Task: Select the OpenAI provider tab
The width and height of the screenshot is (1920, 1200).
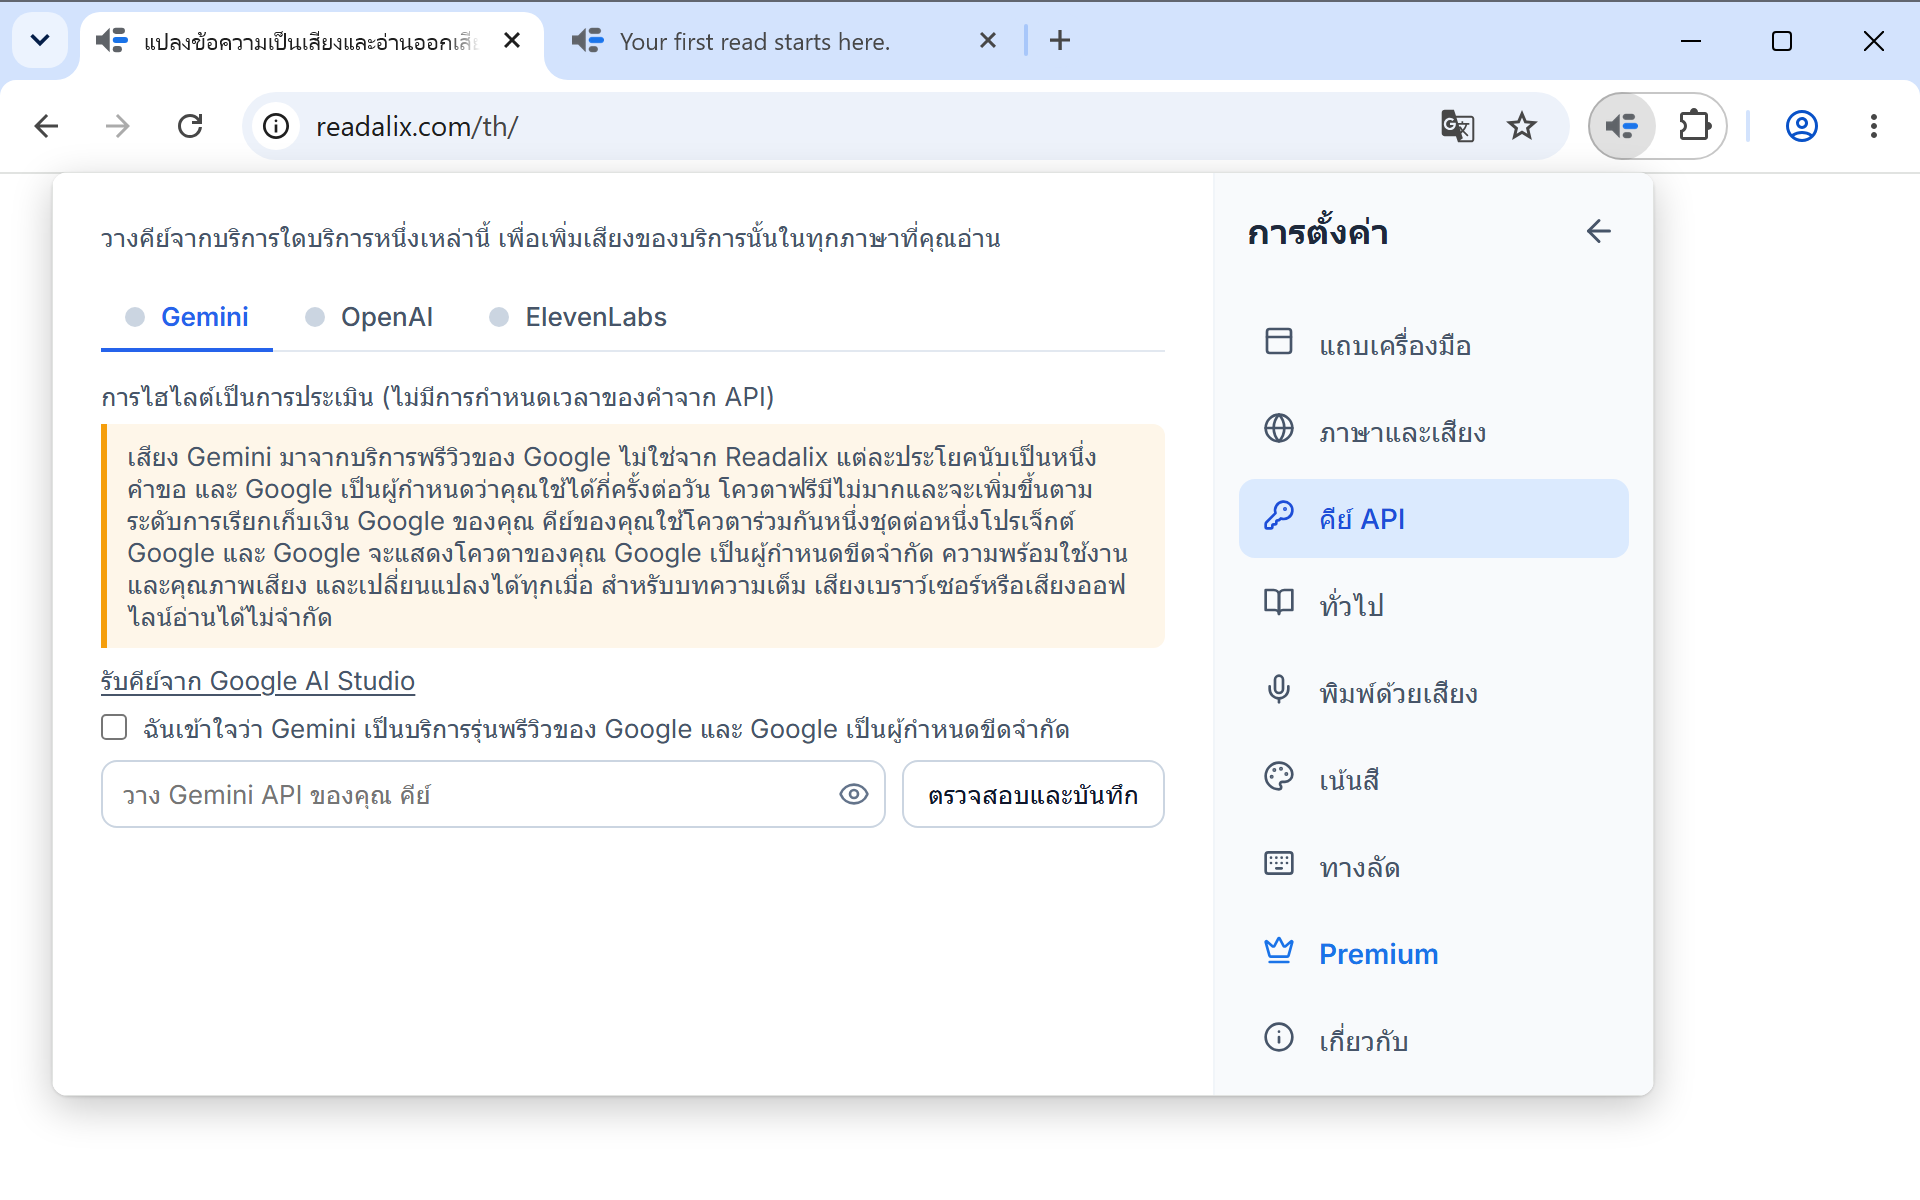Action: 369,318
